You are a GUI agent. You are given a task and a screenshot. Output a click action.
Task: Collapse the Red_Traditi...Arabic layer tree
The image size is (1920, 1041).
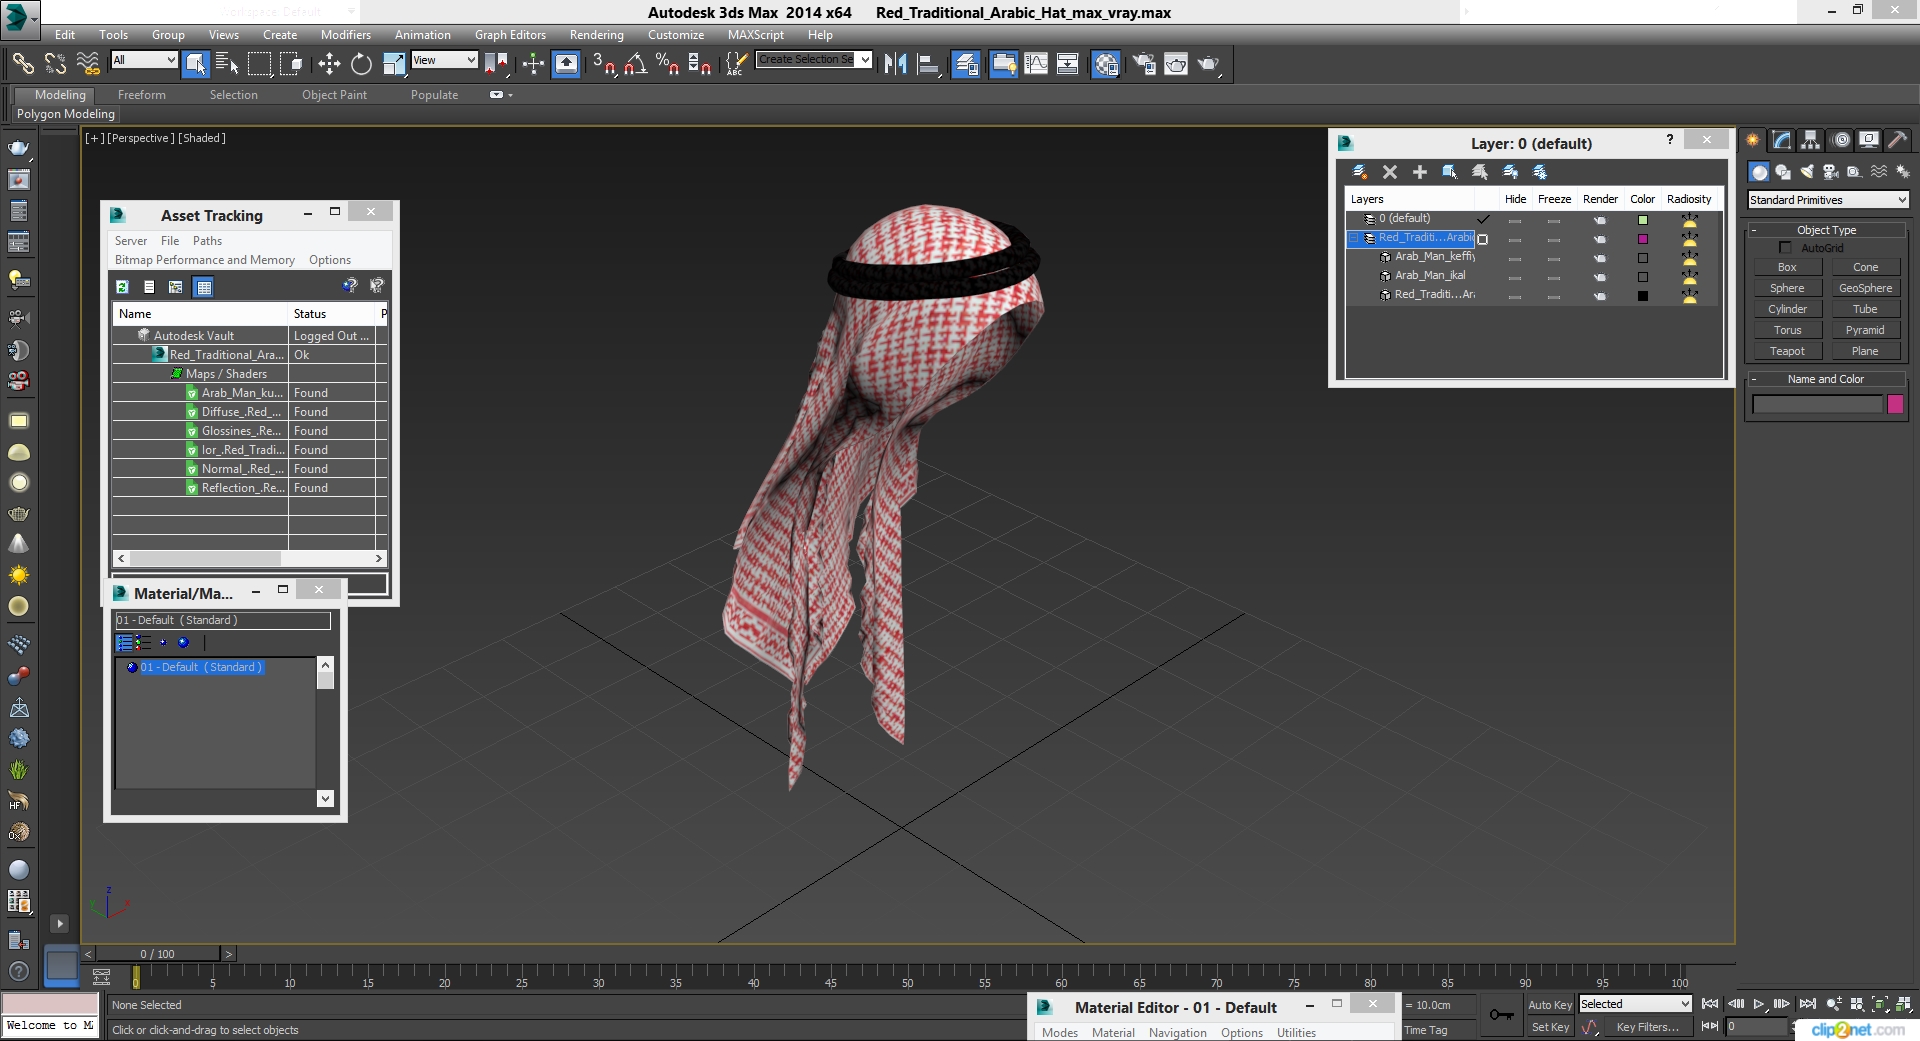coord(1354,239)
